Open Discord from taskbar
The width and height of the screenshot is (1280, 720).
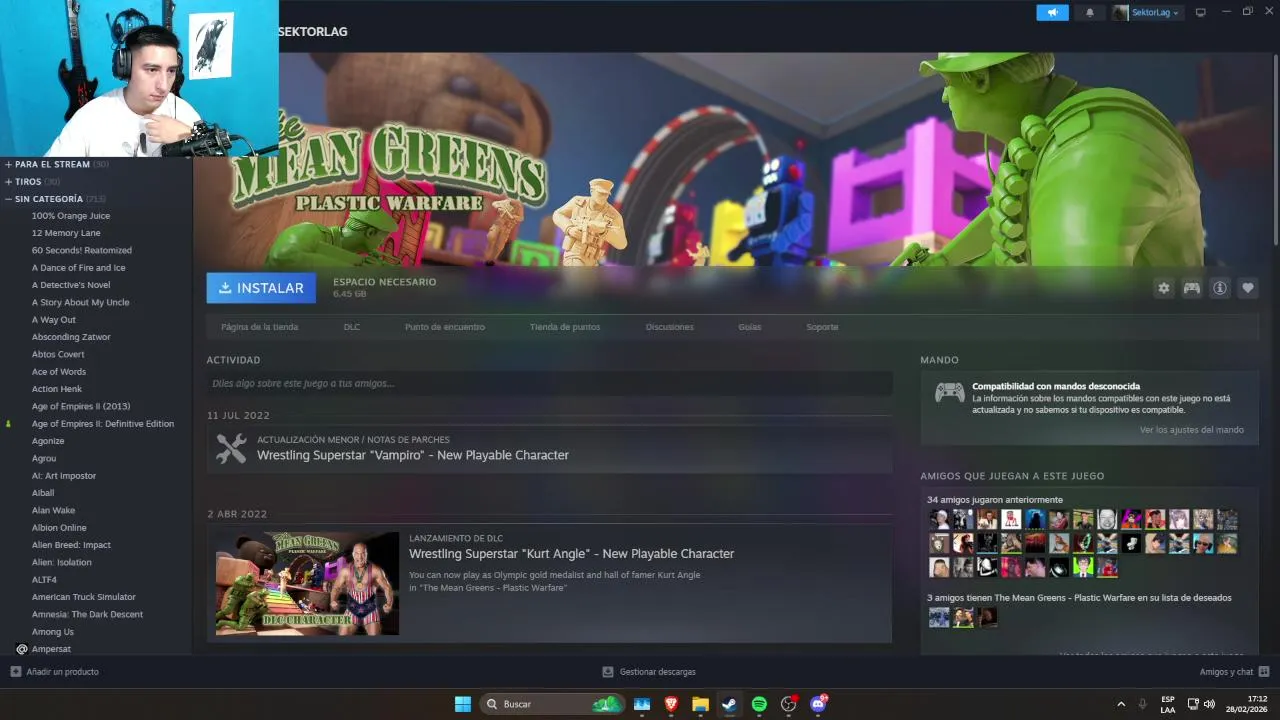(818, 704)
